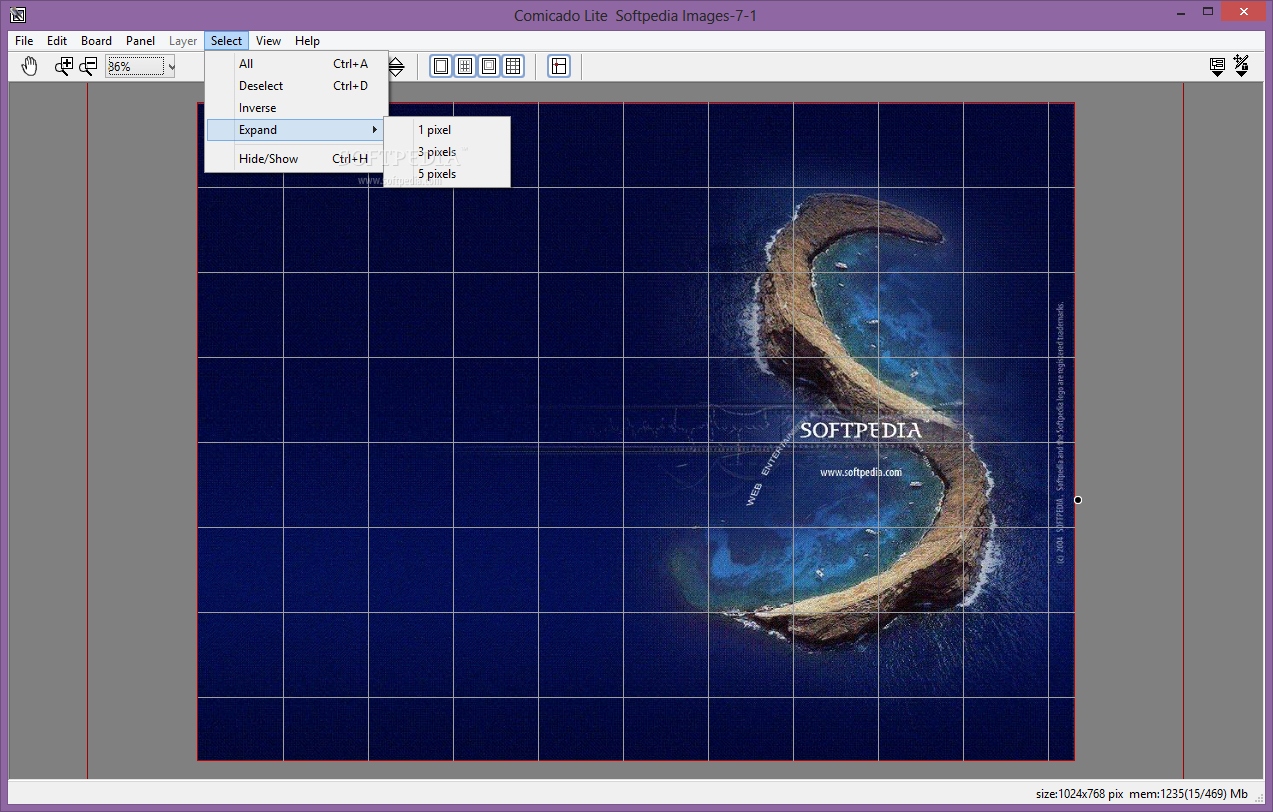This screenshot has width=1273, height=812.
Task: Click the panel split layout icon
Action: 559,67
